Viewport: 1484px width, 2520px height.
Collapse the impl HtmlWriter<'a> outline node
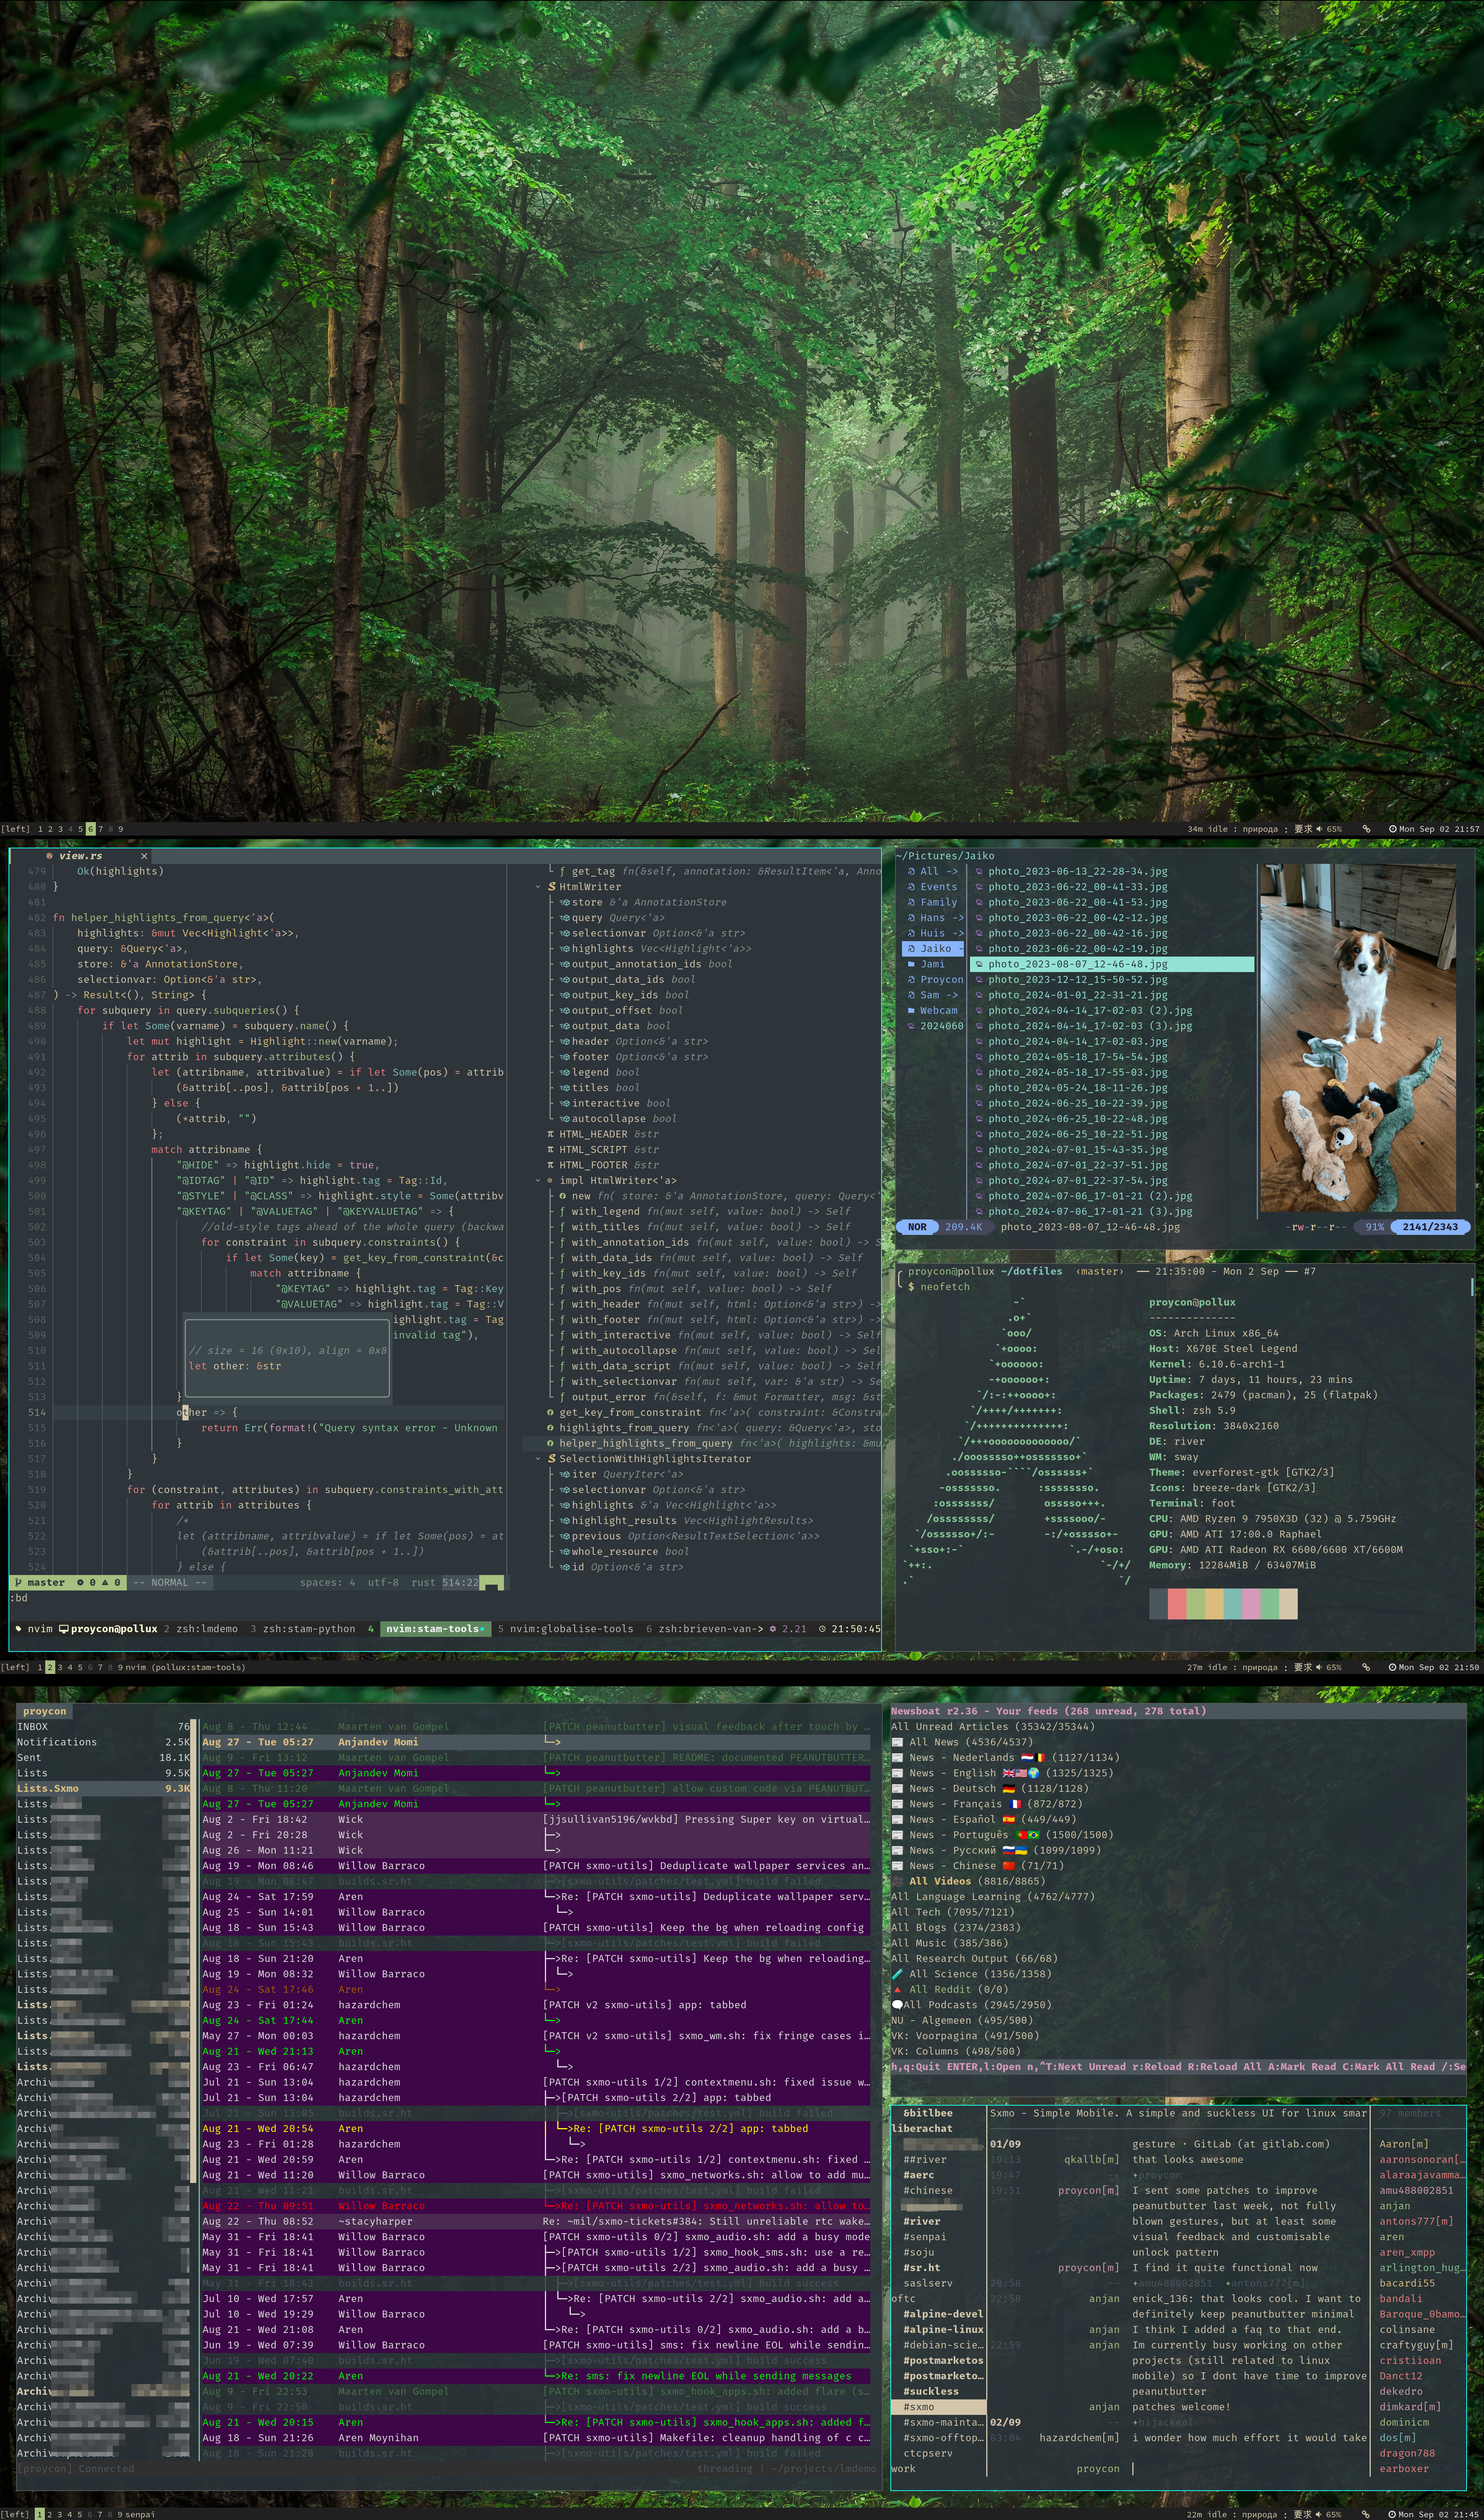pos(538,1180)
